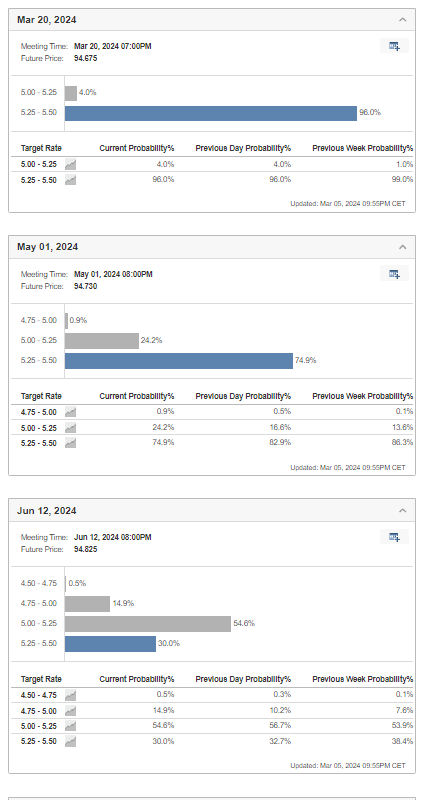The image size is (425, 800).
Task: Show chart for 4.50 - 4.75 in Jun 12 table
Action: pos(70,695)
